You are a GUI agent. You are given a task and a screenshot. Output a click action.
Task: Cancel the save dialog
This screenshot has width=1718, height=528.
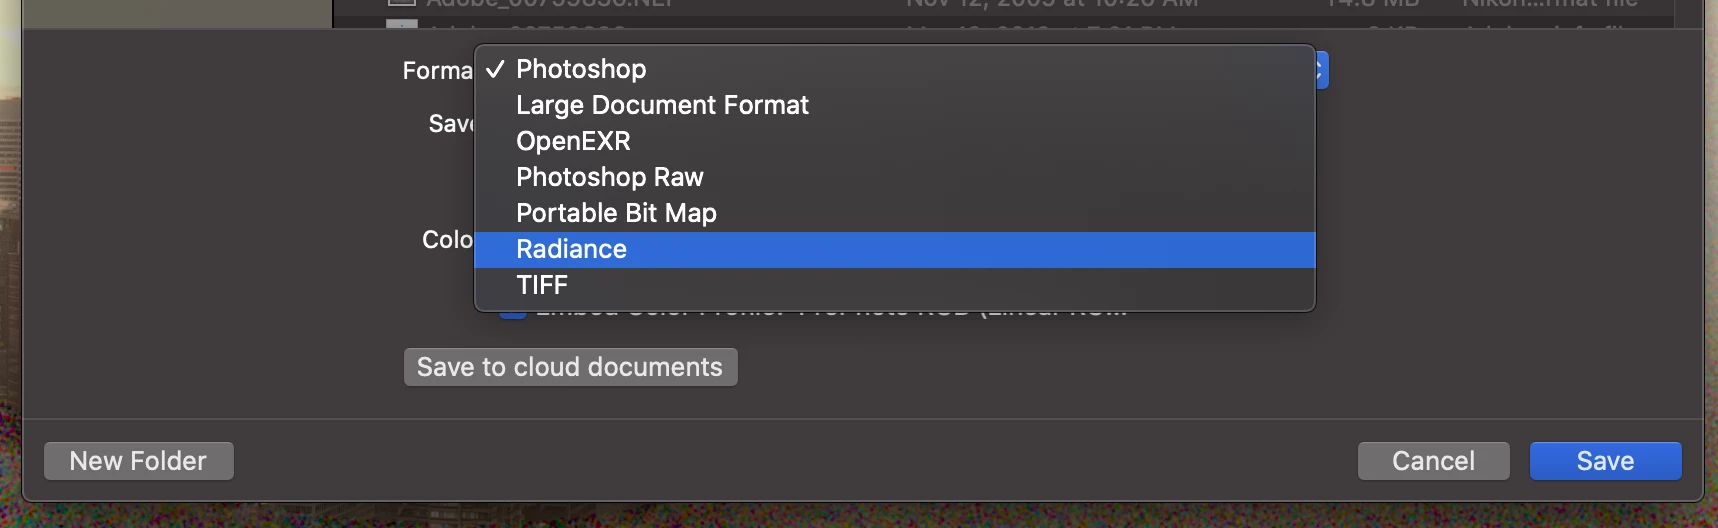tap(1433, 461)
